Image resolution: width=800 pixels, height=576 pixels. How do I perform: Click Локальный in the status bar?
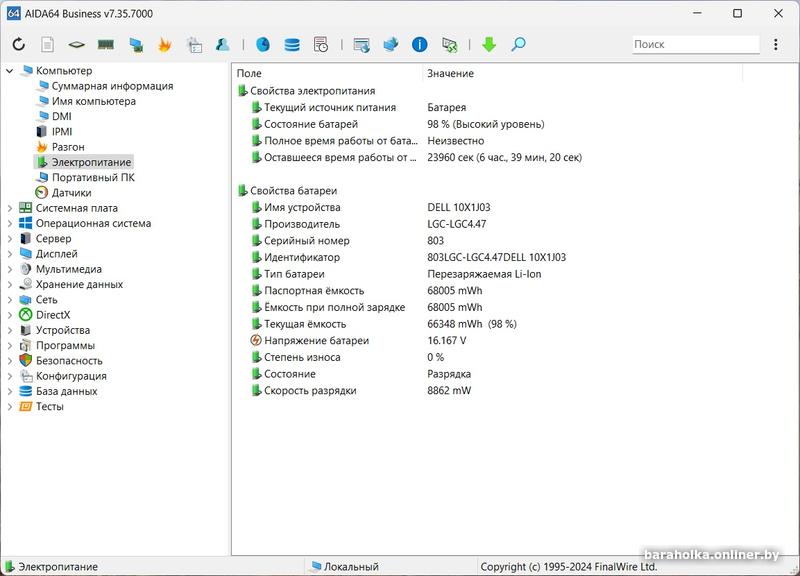point(352,566)
